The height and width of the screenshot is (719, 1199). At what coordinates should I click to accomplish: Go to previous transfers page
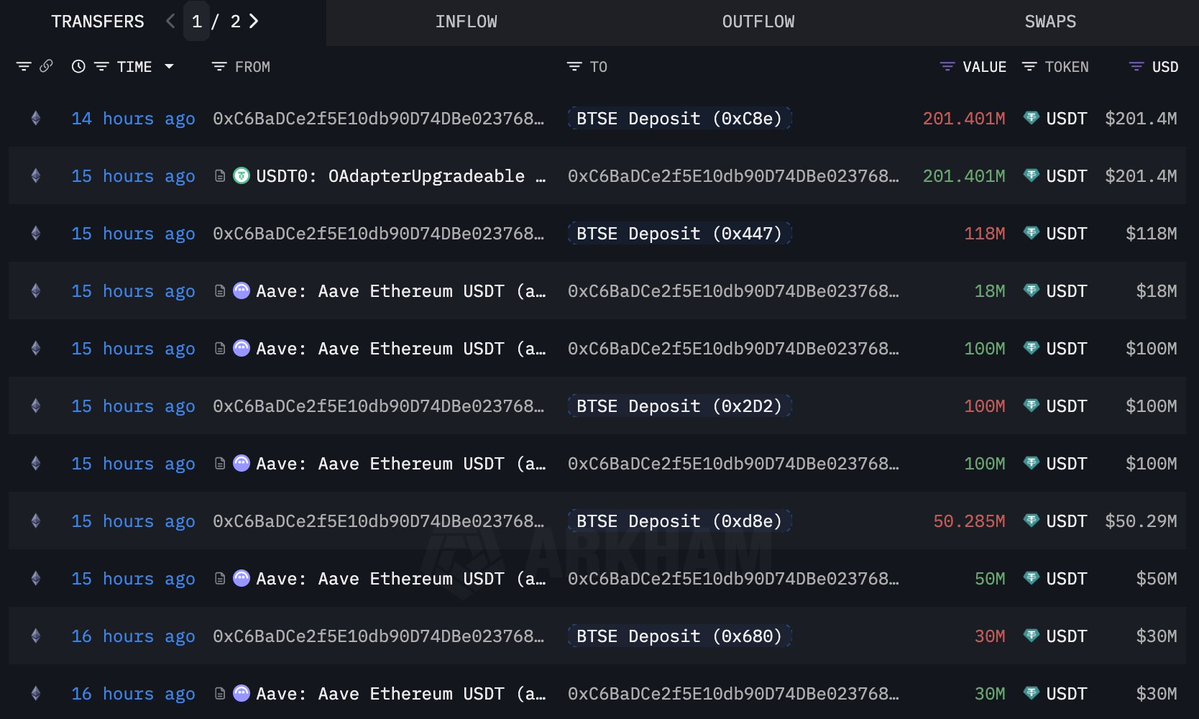pyautogui.click(x=171, y=21)
